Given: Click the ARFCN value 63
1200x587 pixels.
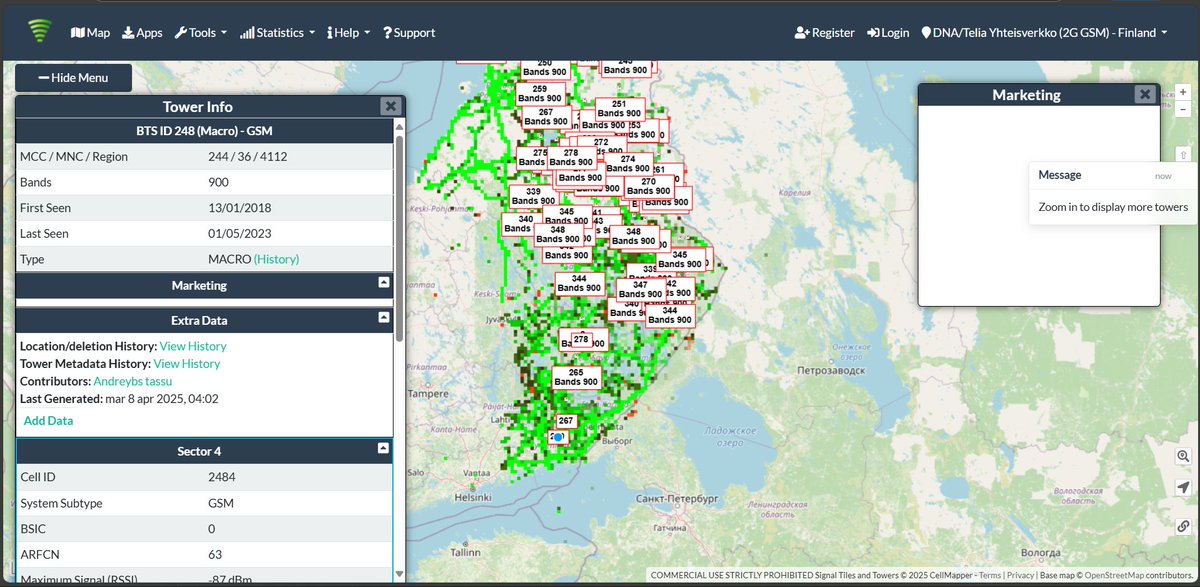Looking at the screenshot, I should pos(214,555).
